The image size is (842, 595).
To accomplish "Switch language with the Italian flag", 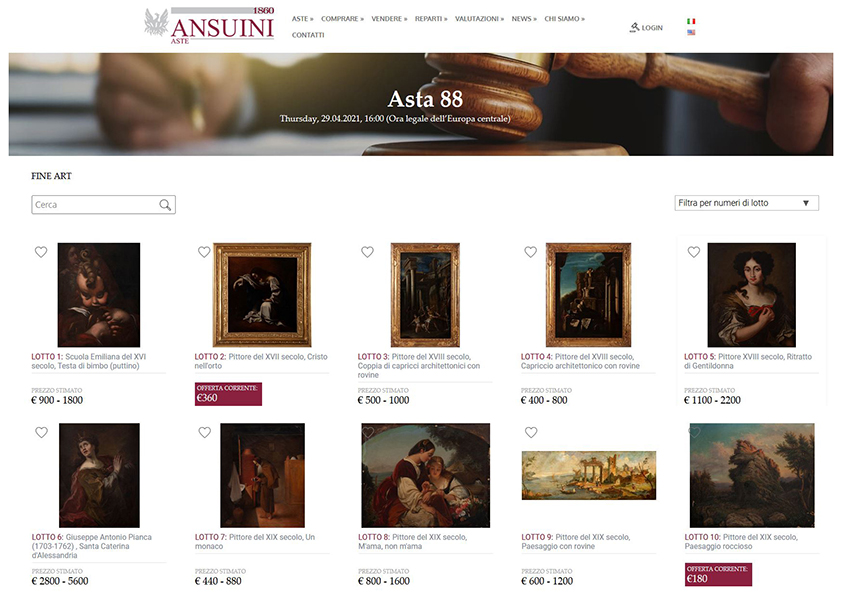I will [x=691, y=21].
